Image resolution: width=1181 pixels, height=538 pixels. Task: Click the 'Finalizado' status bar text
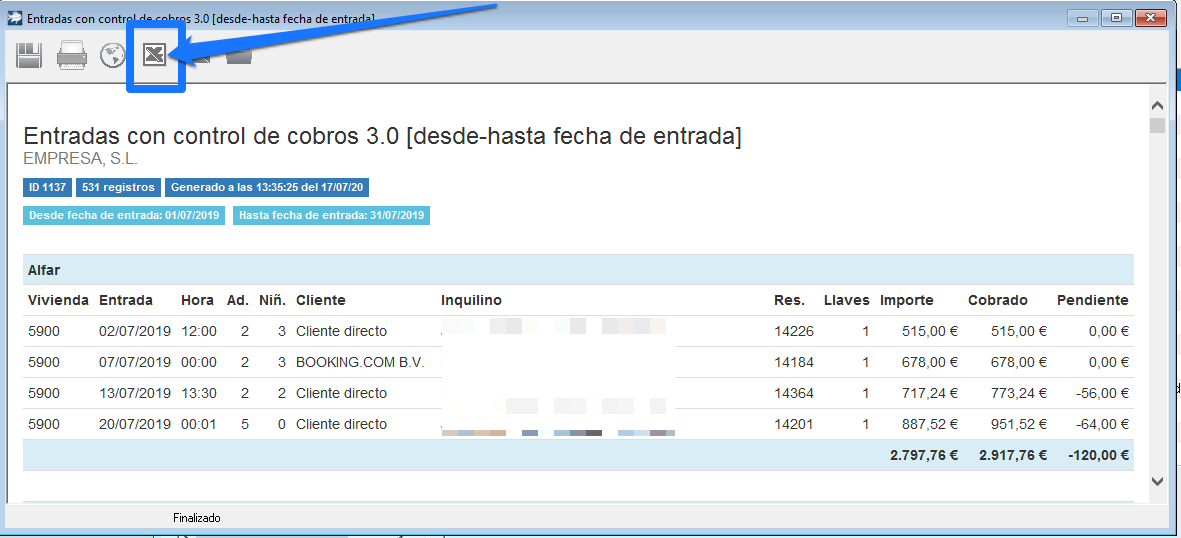click(x=197, y=518)
